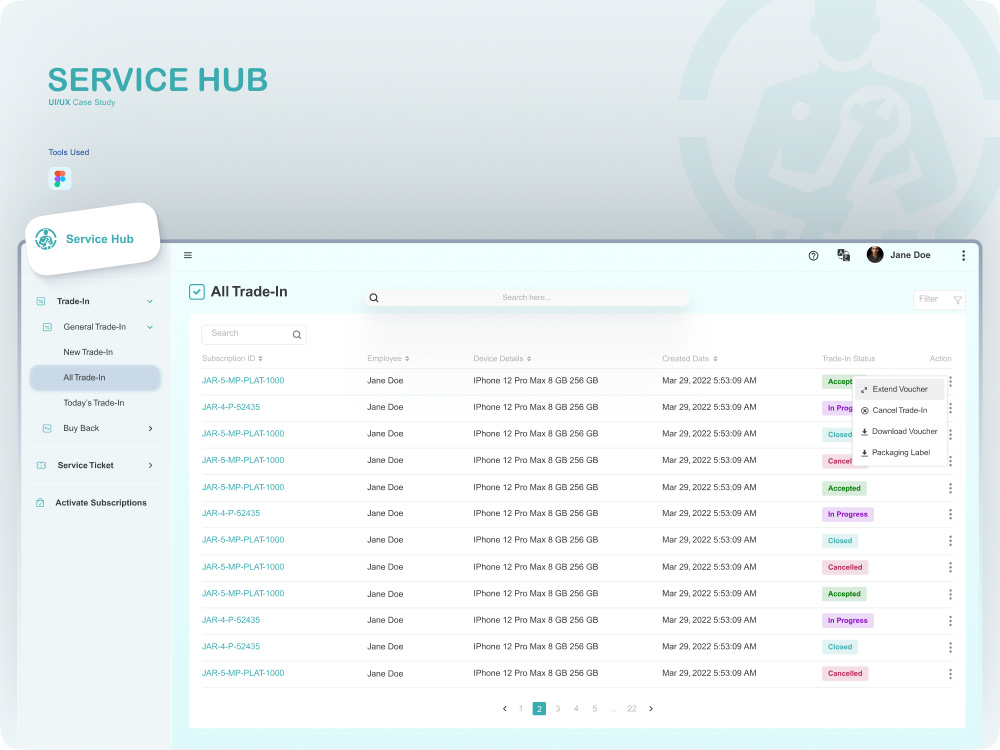Open Today's Trade-In in the sidebar

[94, 403]
